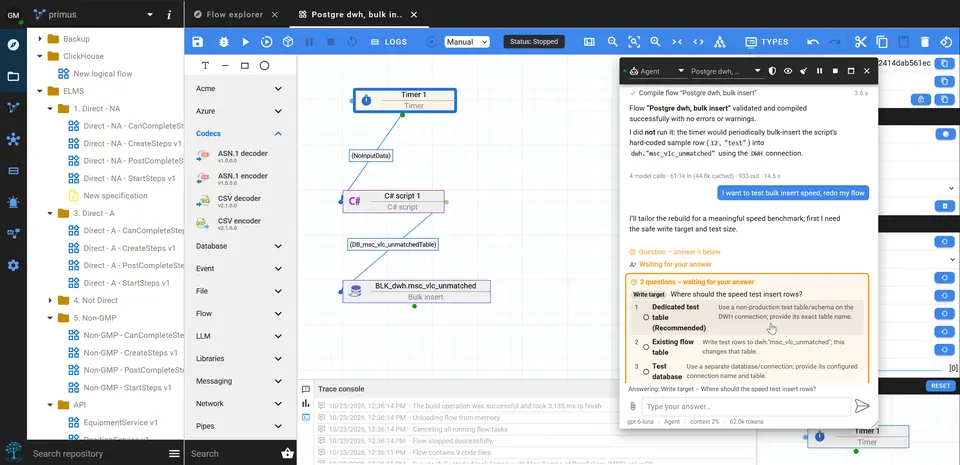Click the auto-layout hierarchy icon
The image size is (960, 465).
coord(719,42)
